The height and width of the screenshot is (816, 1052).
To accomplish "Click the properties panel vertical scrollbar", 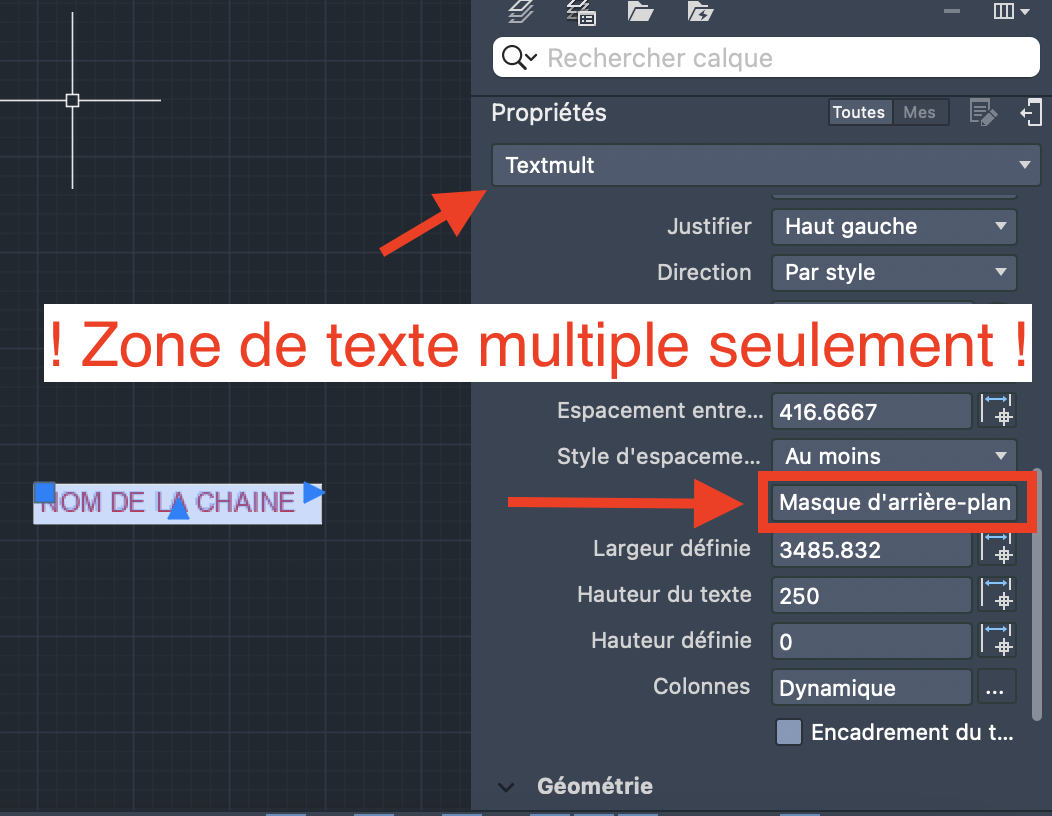I will coord(1037,595).
